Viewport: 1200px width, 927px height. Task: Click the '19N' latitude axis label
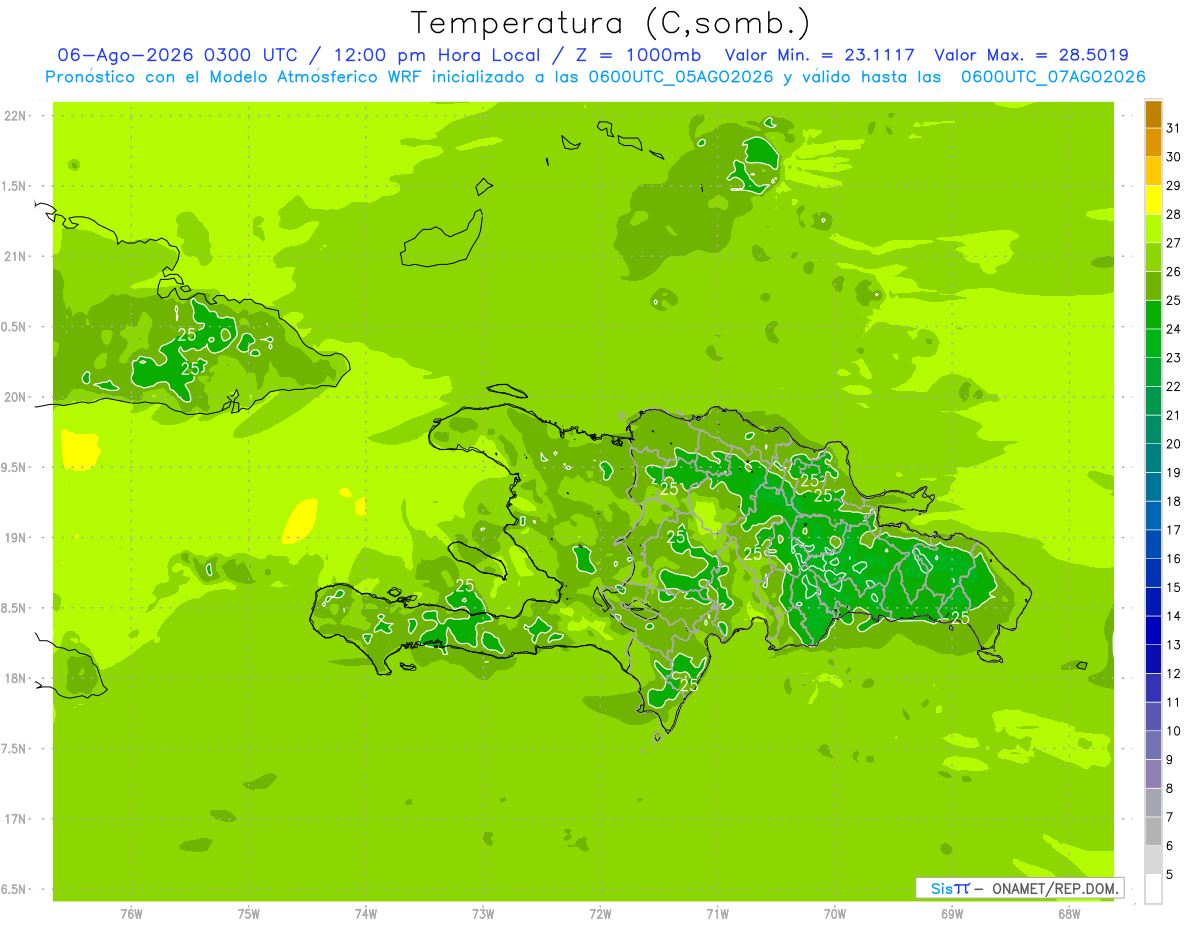15,538
